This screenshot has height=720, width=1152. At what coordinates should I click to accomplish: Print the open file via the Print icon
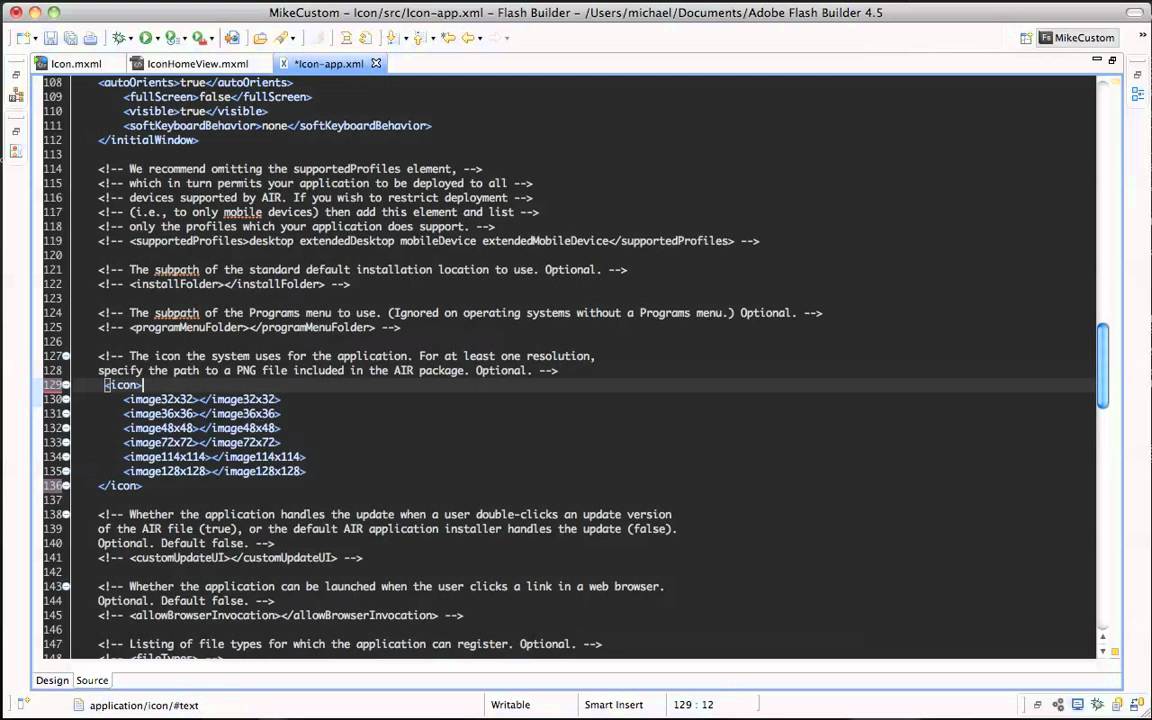(89, 38)
